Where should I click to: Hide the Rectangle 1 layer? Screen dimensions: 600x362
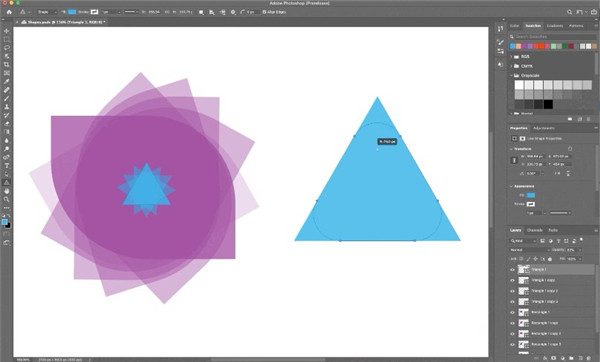512,313
